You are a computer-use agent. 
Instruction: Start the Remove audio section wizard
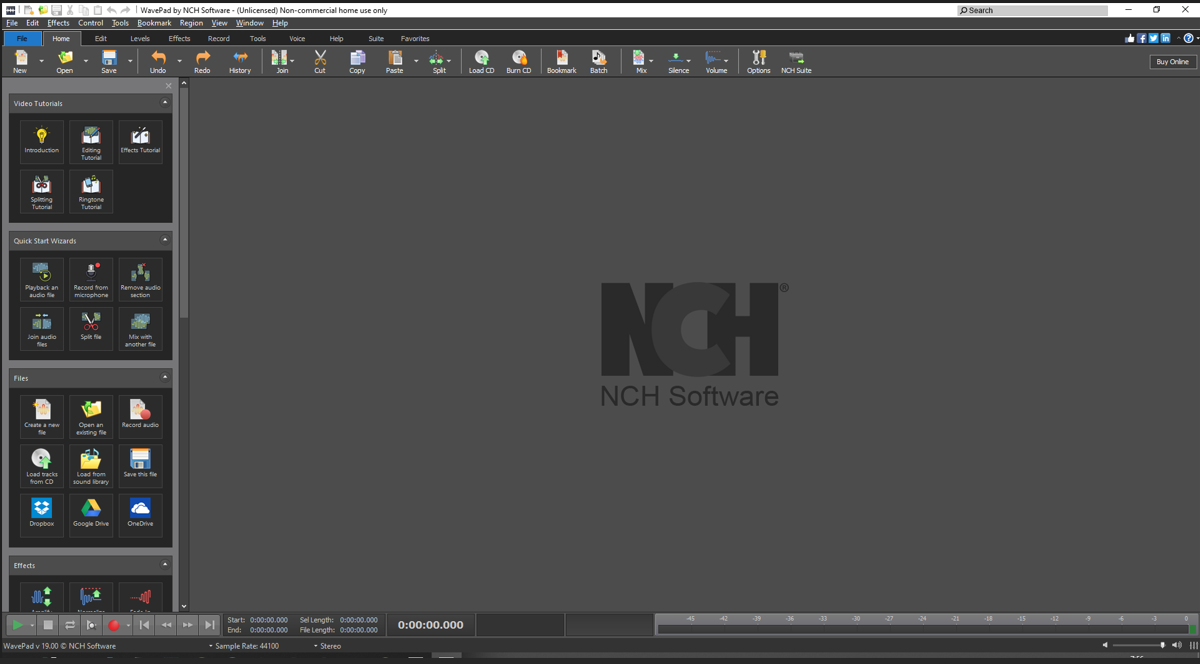[140, 279]
